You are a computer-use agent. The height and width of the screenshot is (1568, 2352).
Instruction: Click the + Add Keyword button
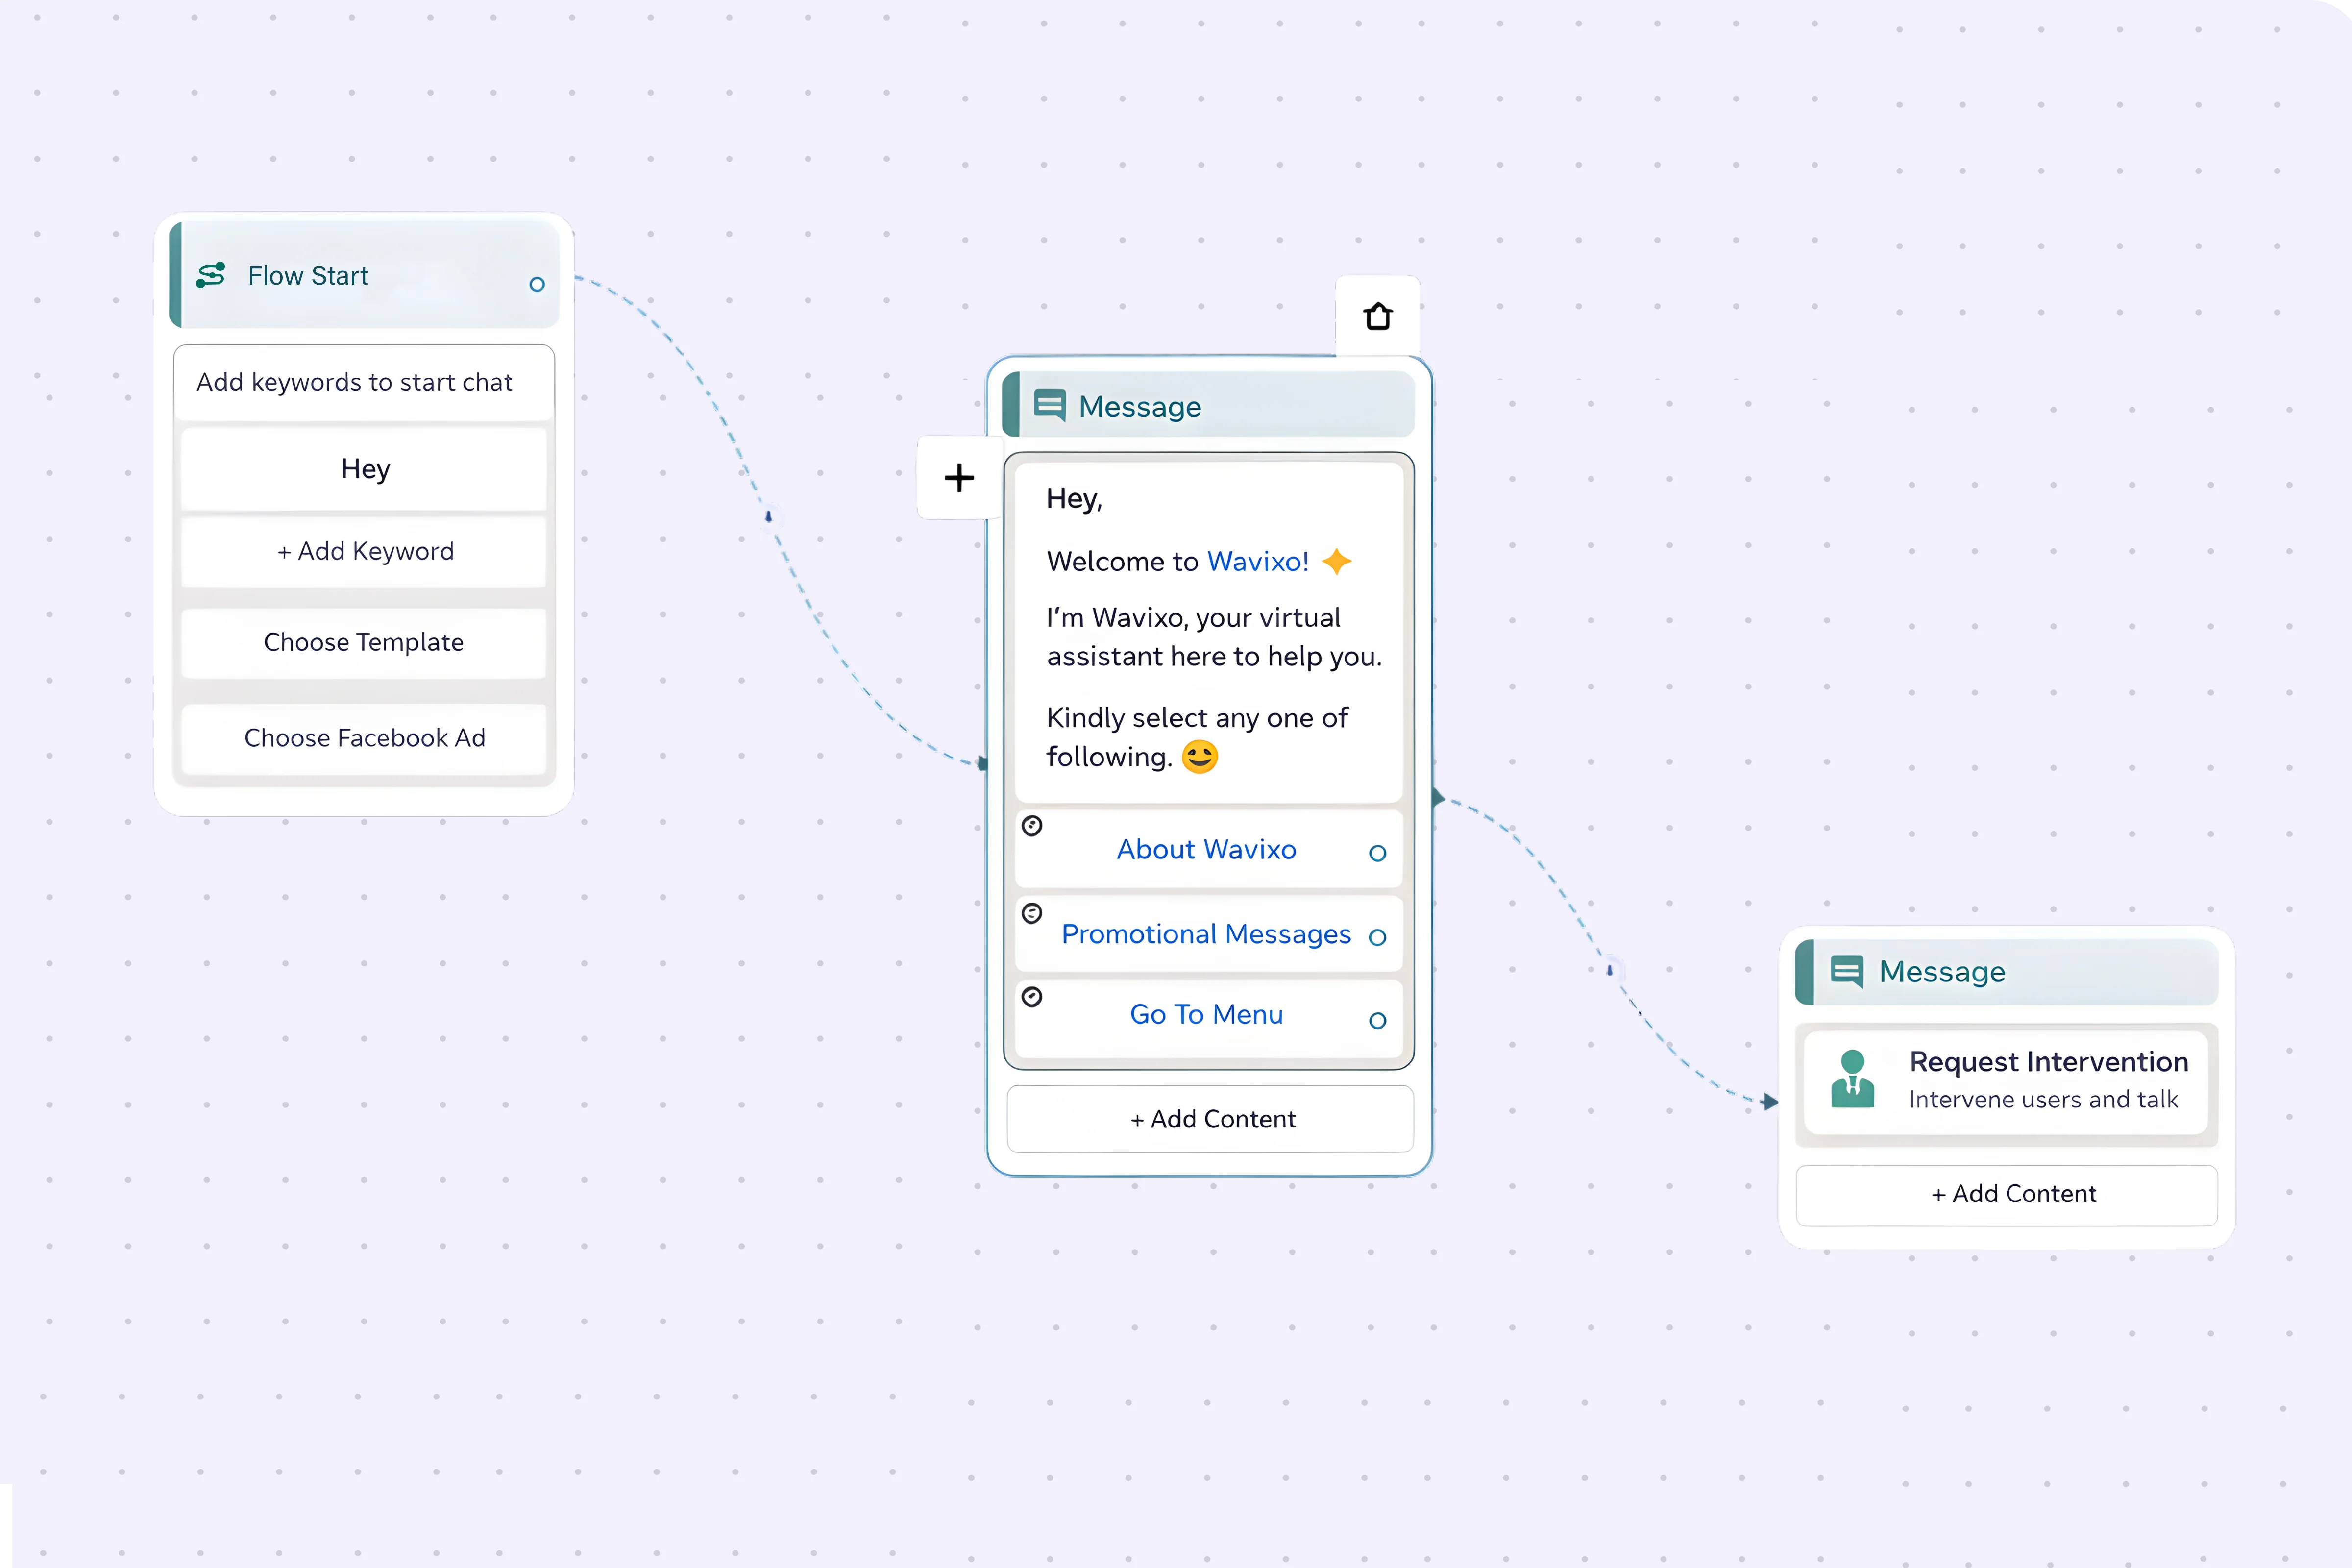tap(364, 551)
